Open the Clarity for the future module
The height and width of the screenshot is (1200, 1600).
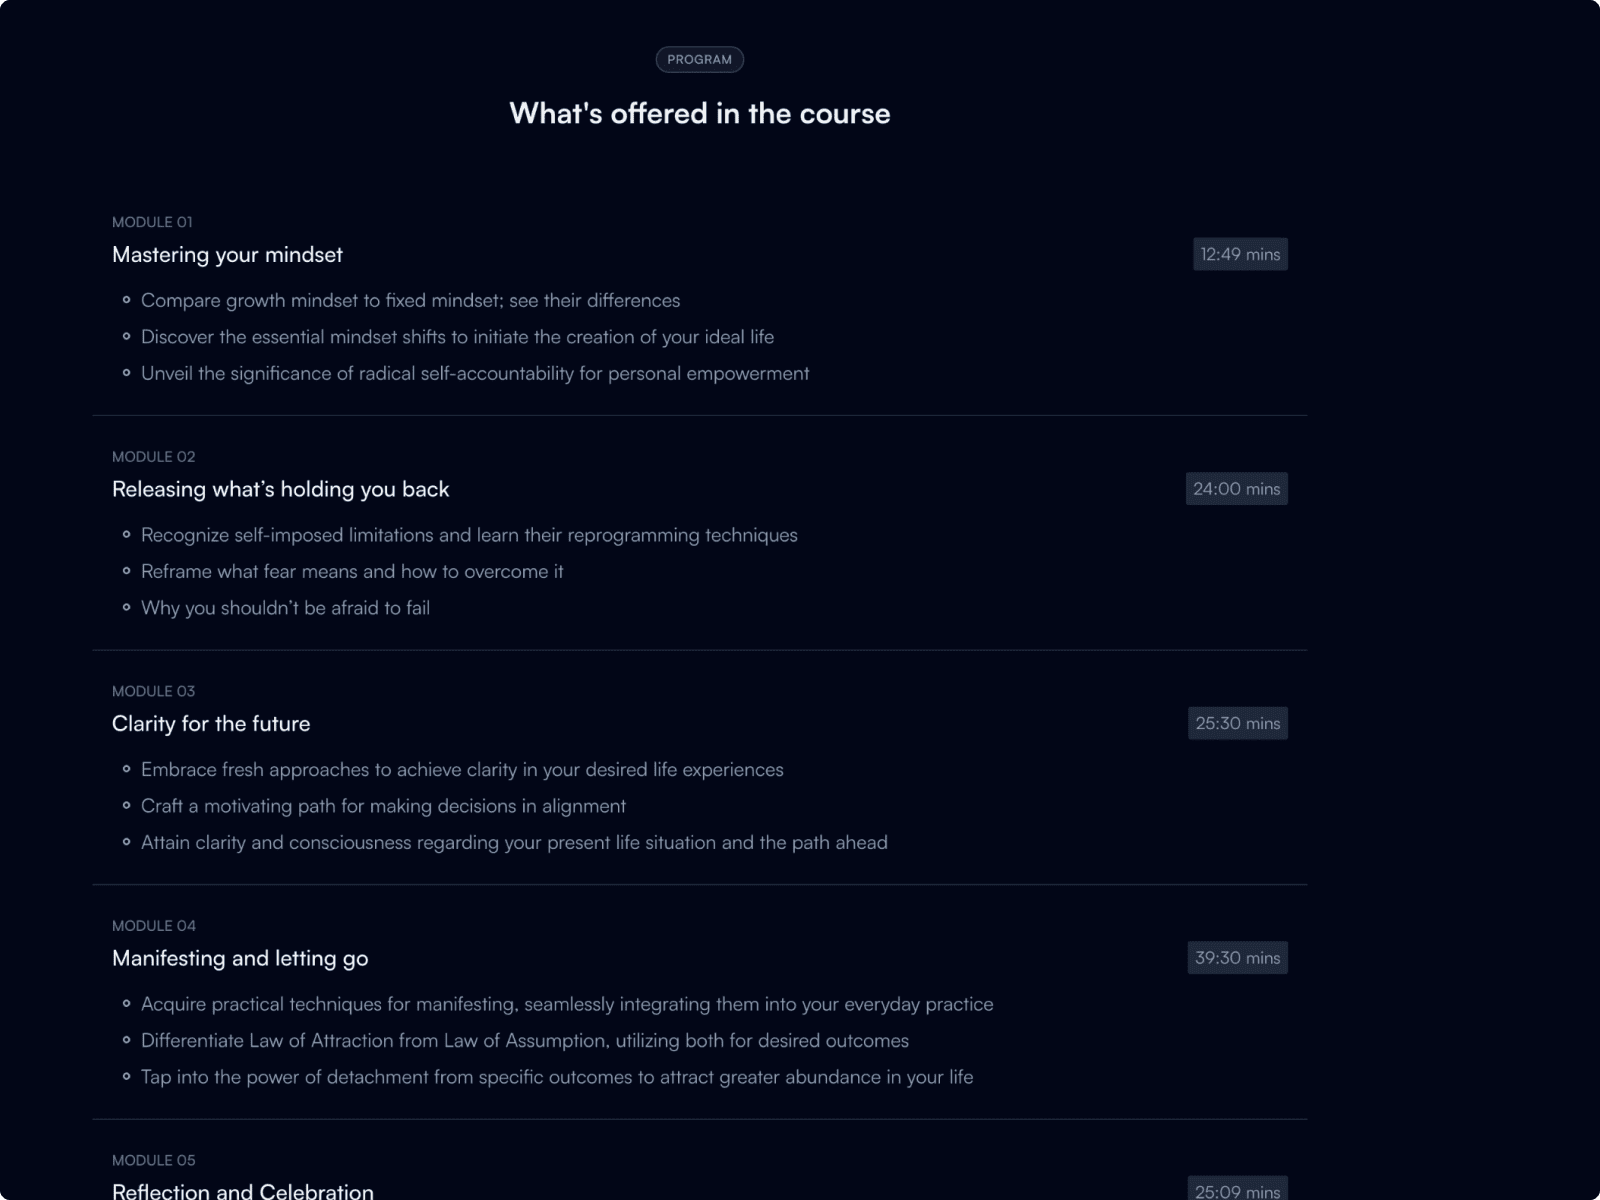[x=211, y=724]
